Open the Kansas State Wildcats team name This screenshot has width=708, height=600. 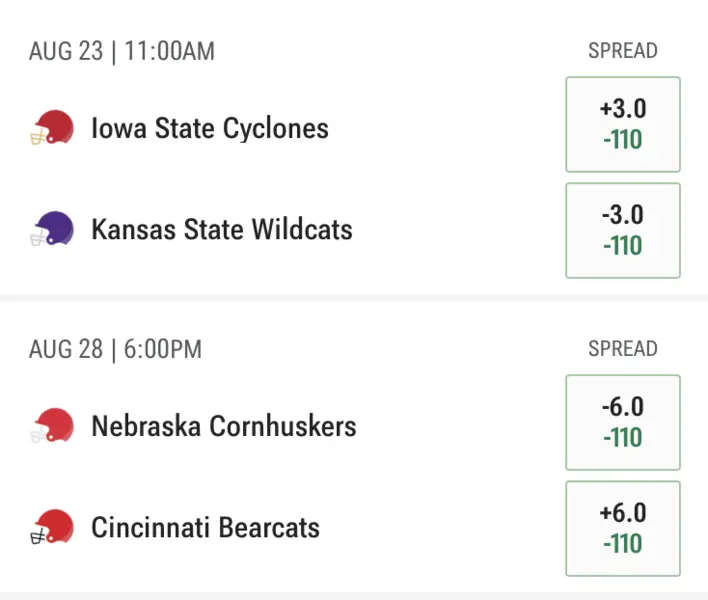pos(222,230)
